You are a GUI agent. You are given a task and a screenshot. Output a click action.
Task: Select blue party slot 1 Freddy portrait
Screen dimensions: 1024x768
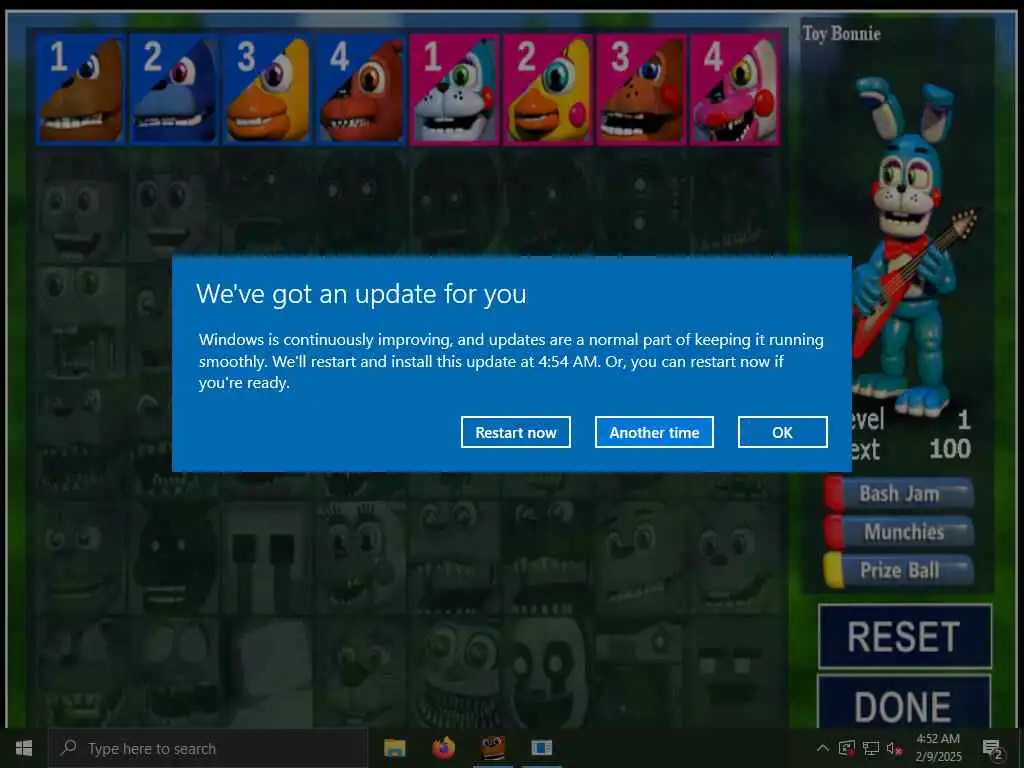pyautogui.click(x=81, y=89)
